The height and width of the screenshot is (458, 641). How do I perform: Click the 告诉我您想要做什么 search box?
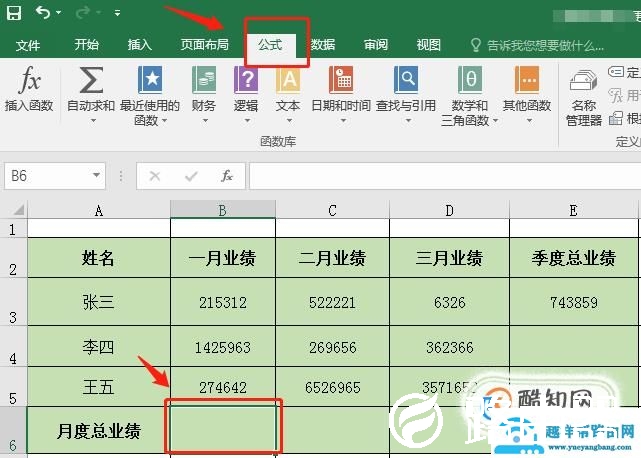538,45
